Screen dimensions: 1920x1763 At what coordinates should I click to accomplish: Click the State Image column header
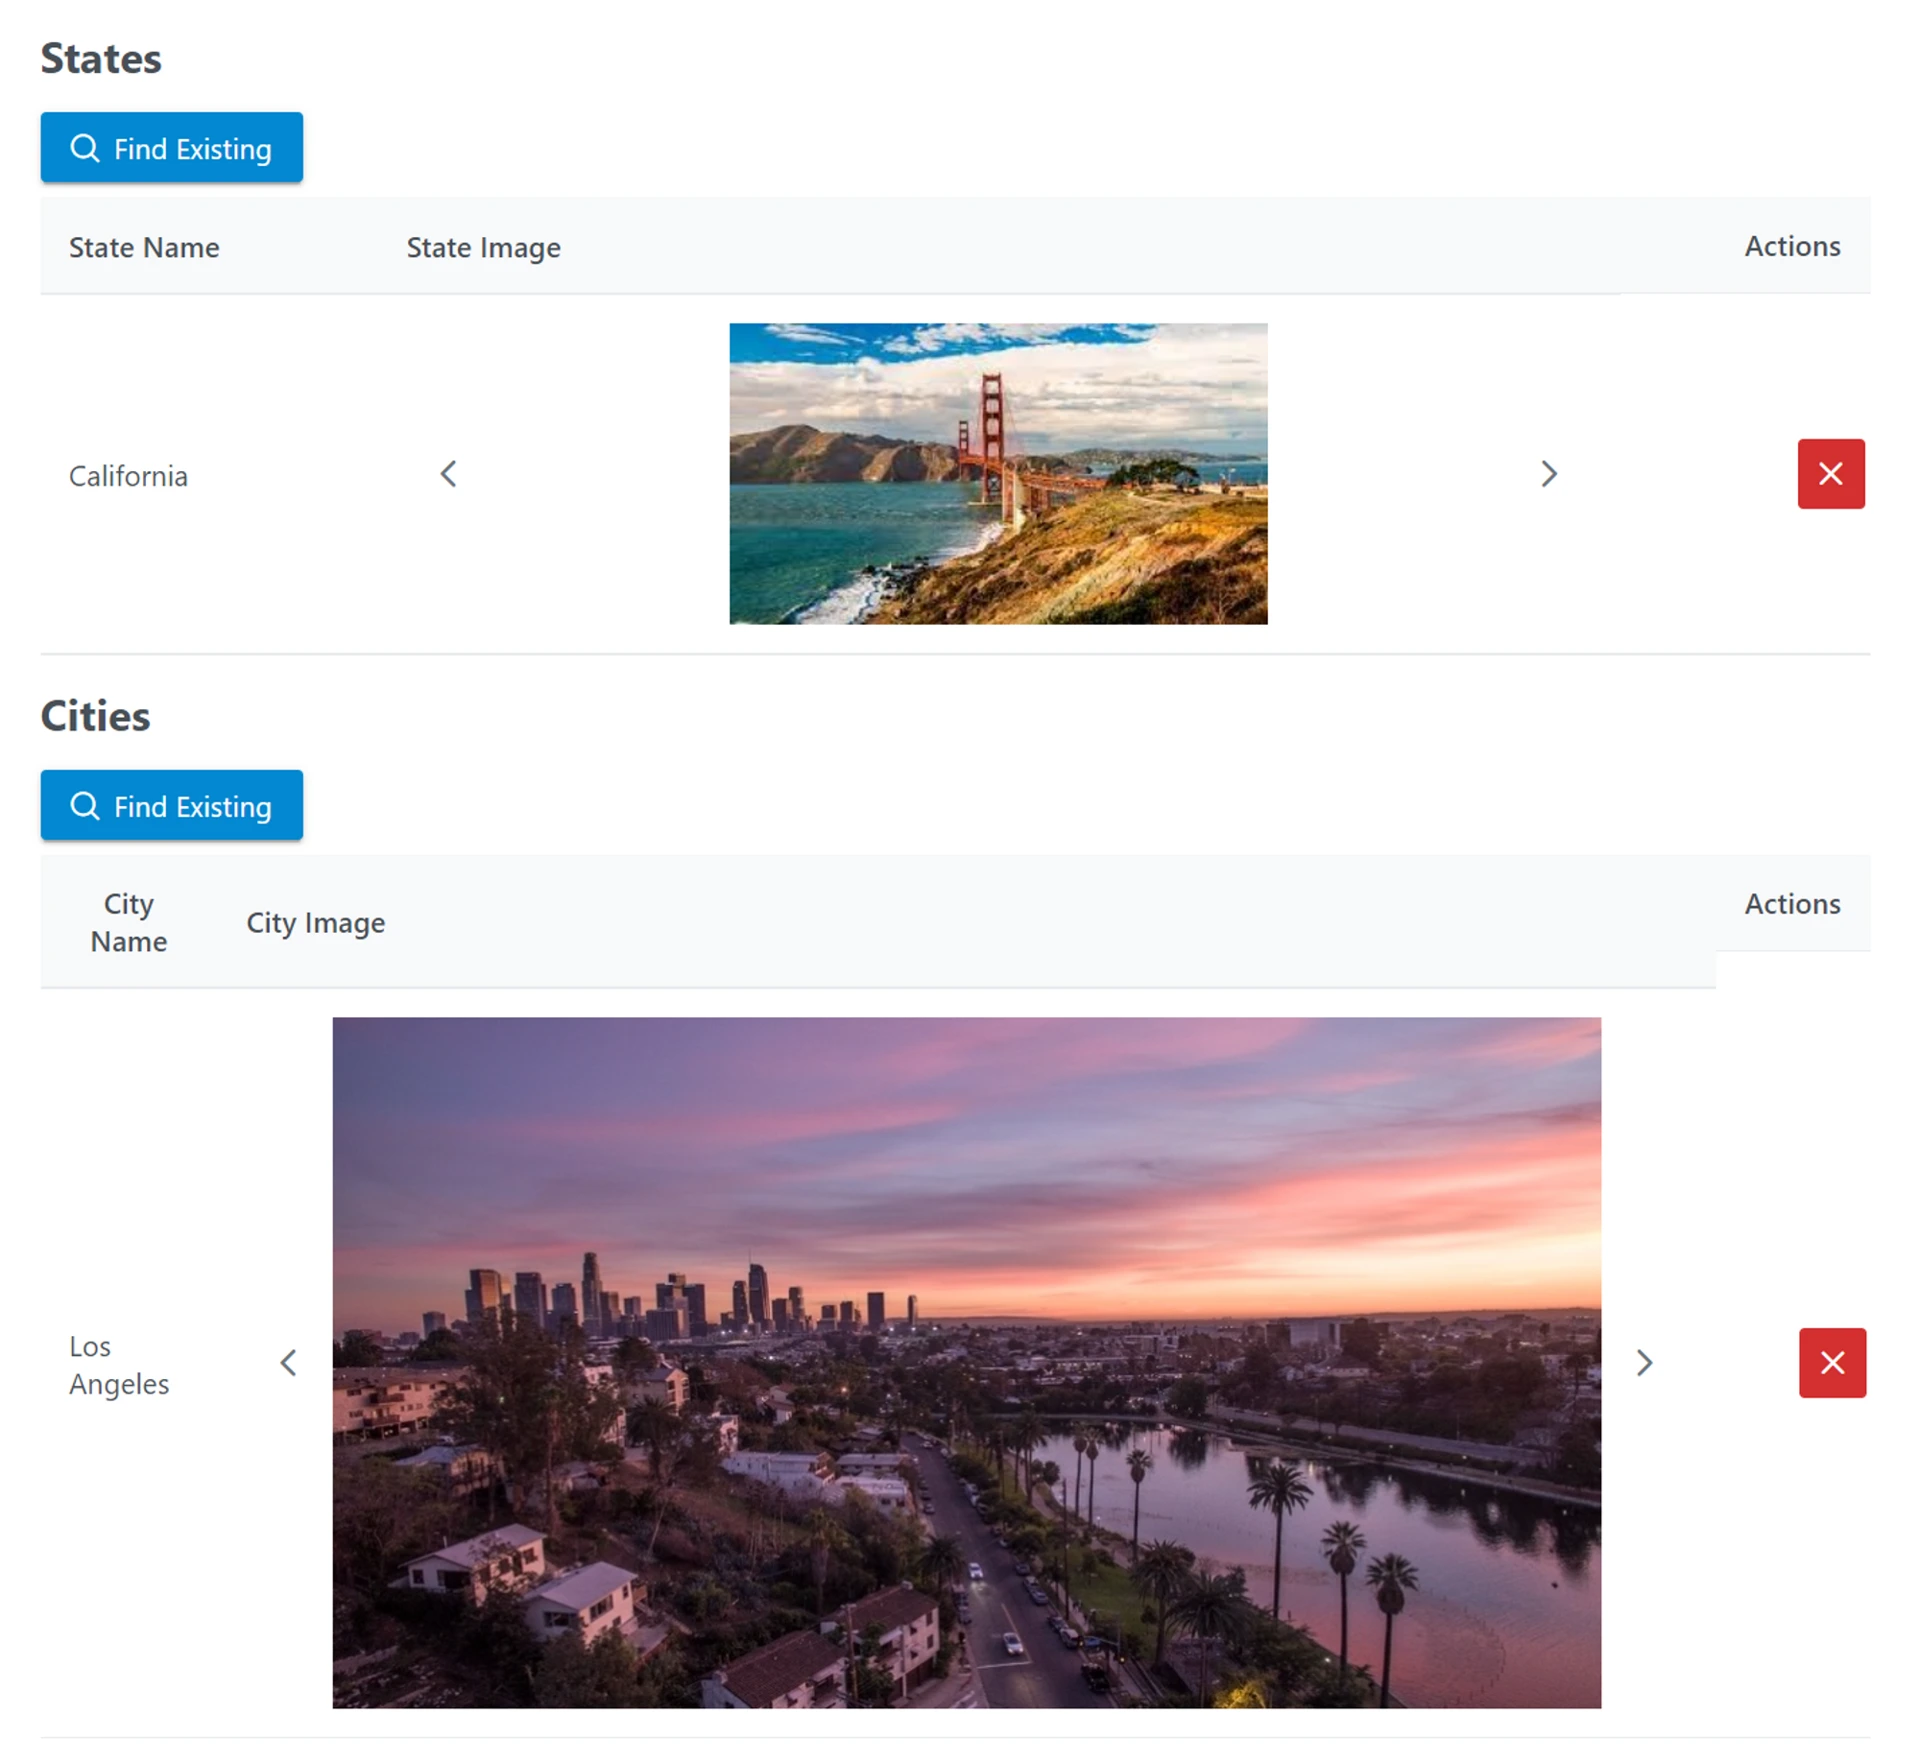point(483,247)
